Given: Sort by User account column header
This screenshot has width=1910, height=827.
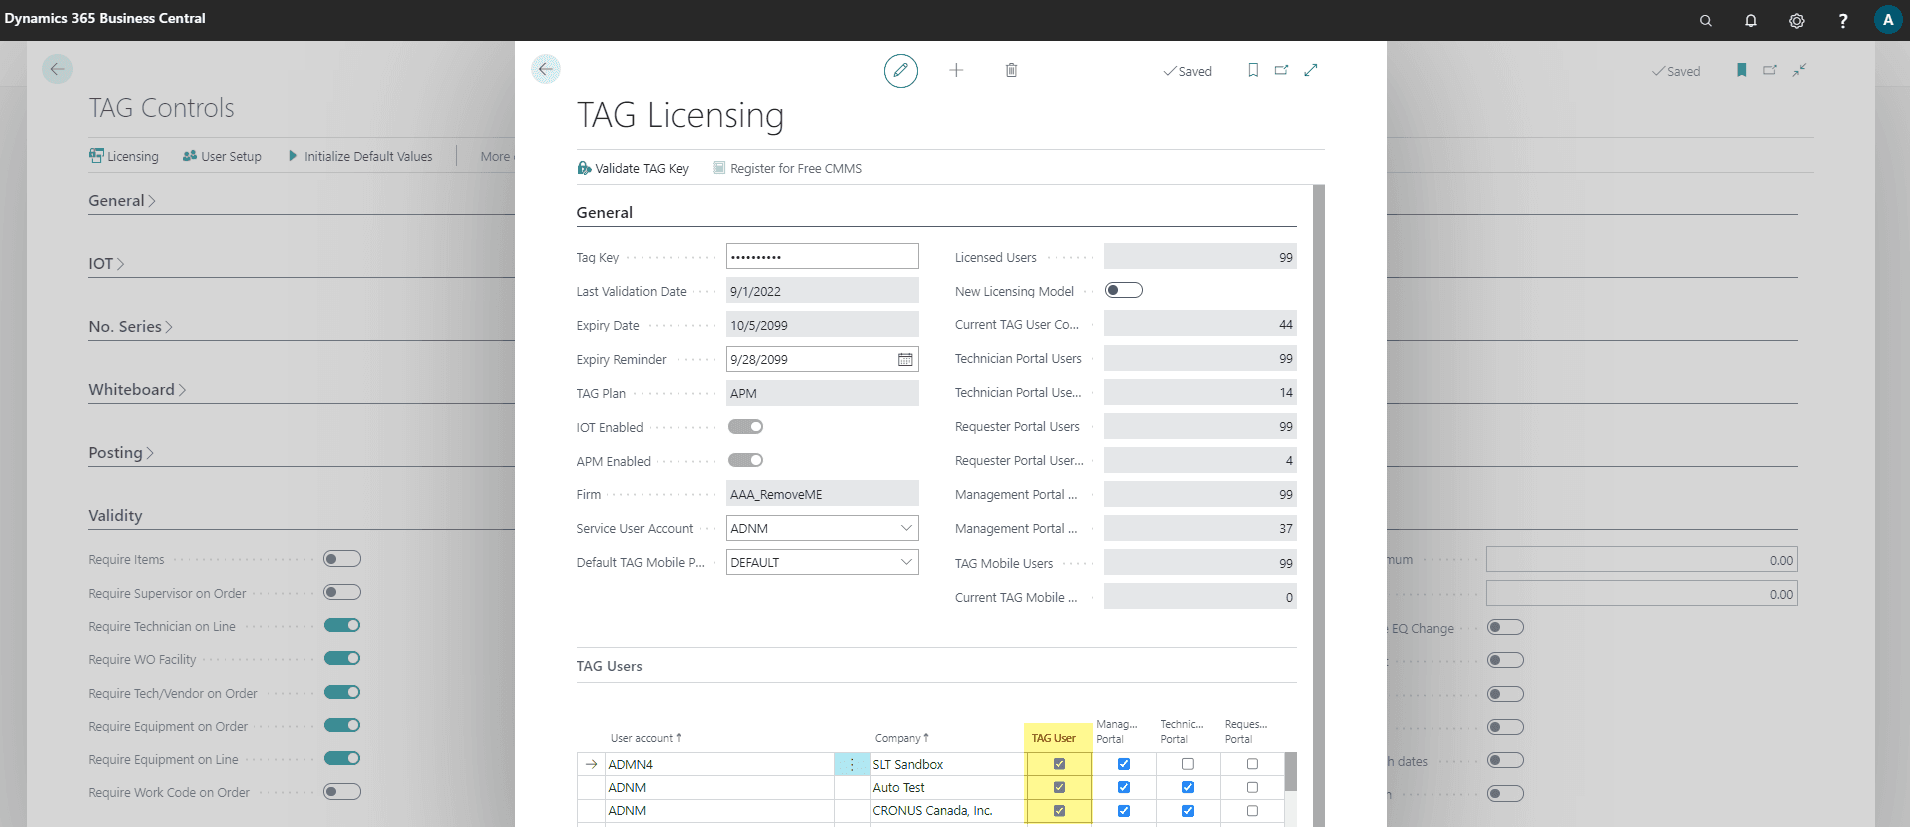Looking at the screenshot, I should coord(646,738).
